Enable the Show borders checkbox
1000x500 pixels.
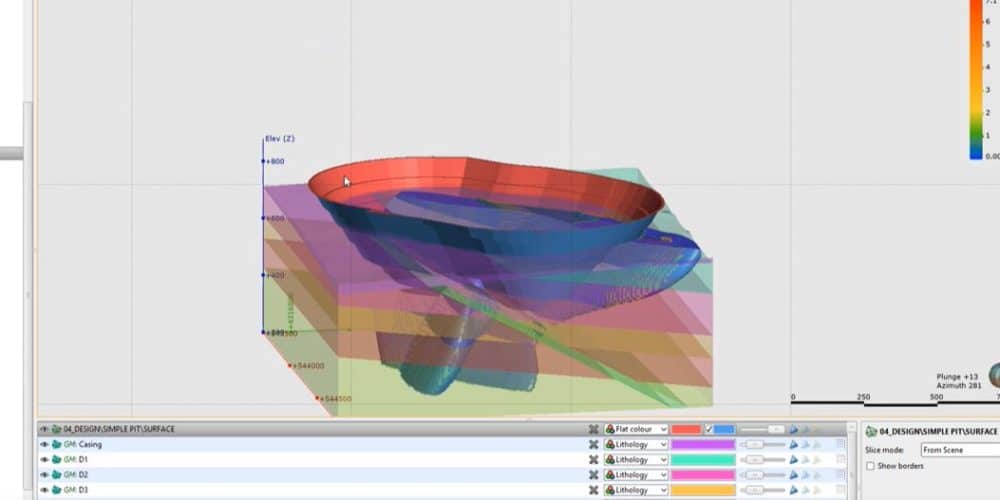coord(871,466)
